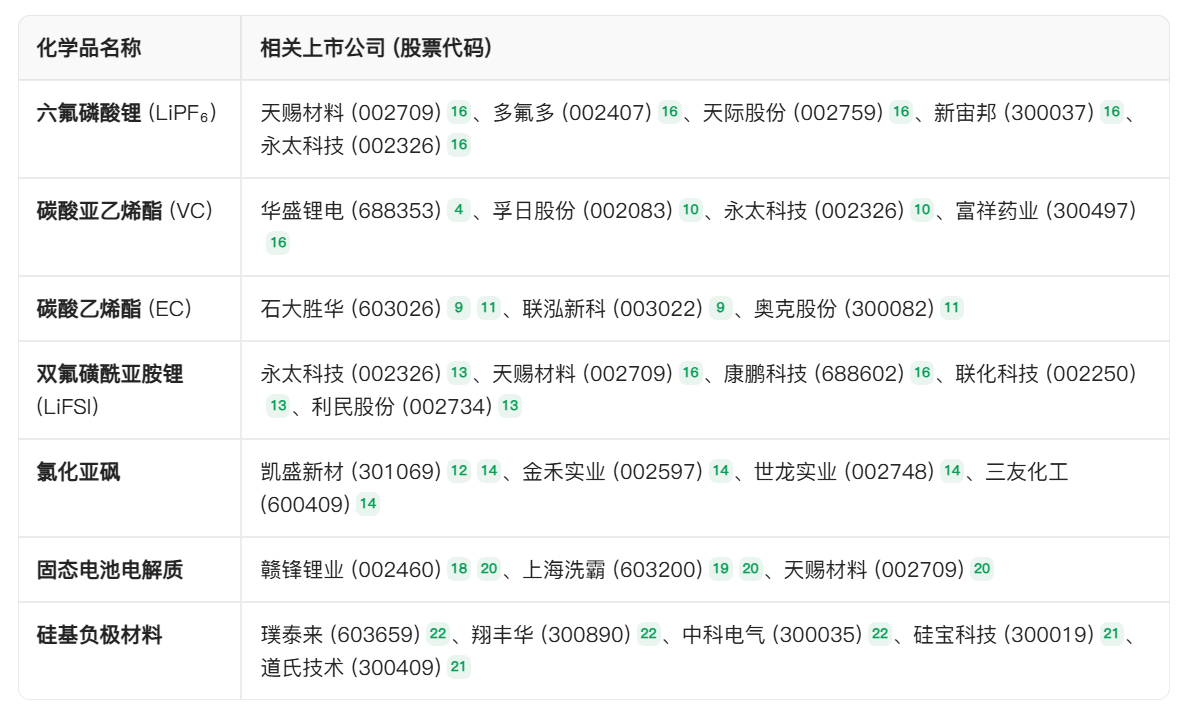The height and width of the screenshot is (720, 1187).
Task: Open citation 16 following 富祥药业 (300497)
Action: click(x=278, y=242)
